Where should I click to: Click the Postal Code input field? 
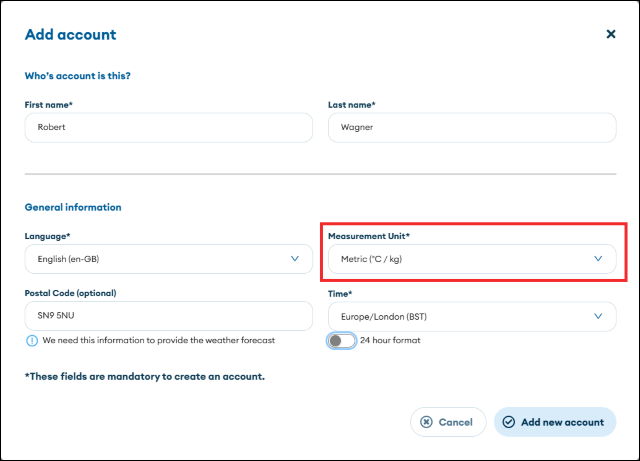click(169, 316)
